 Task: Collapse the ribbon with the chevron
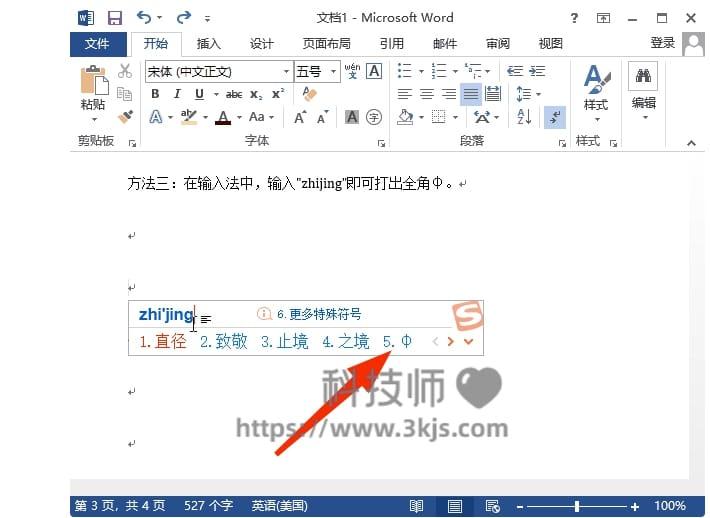(691, 143)
